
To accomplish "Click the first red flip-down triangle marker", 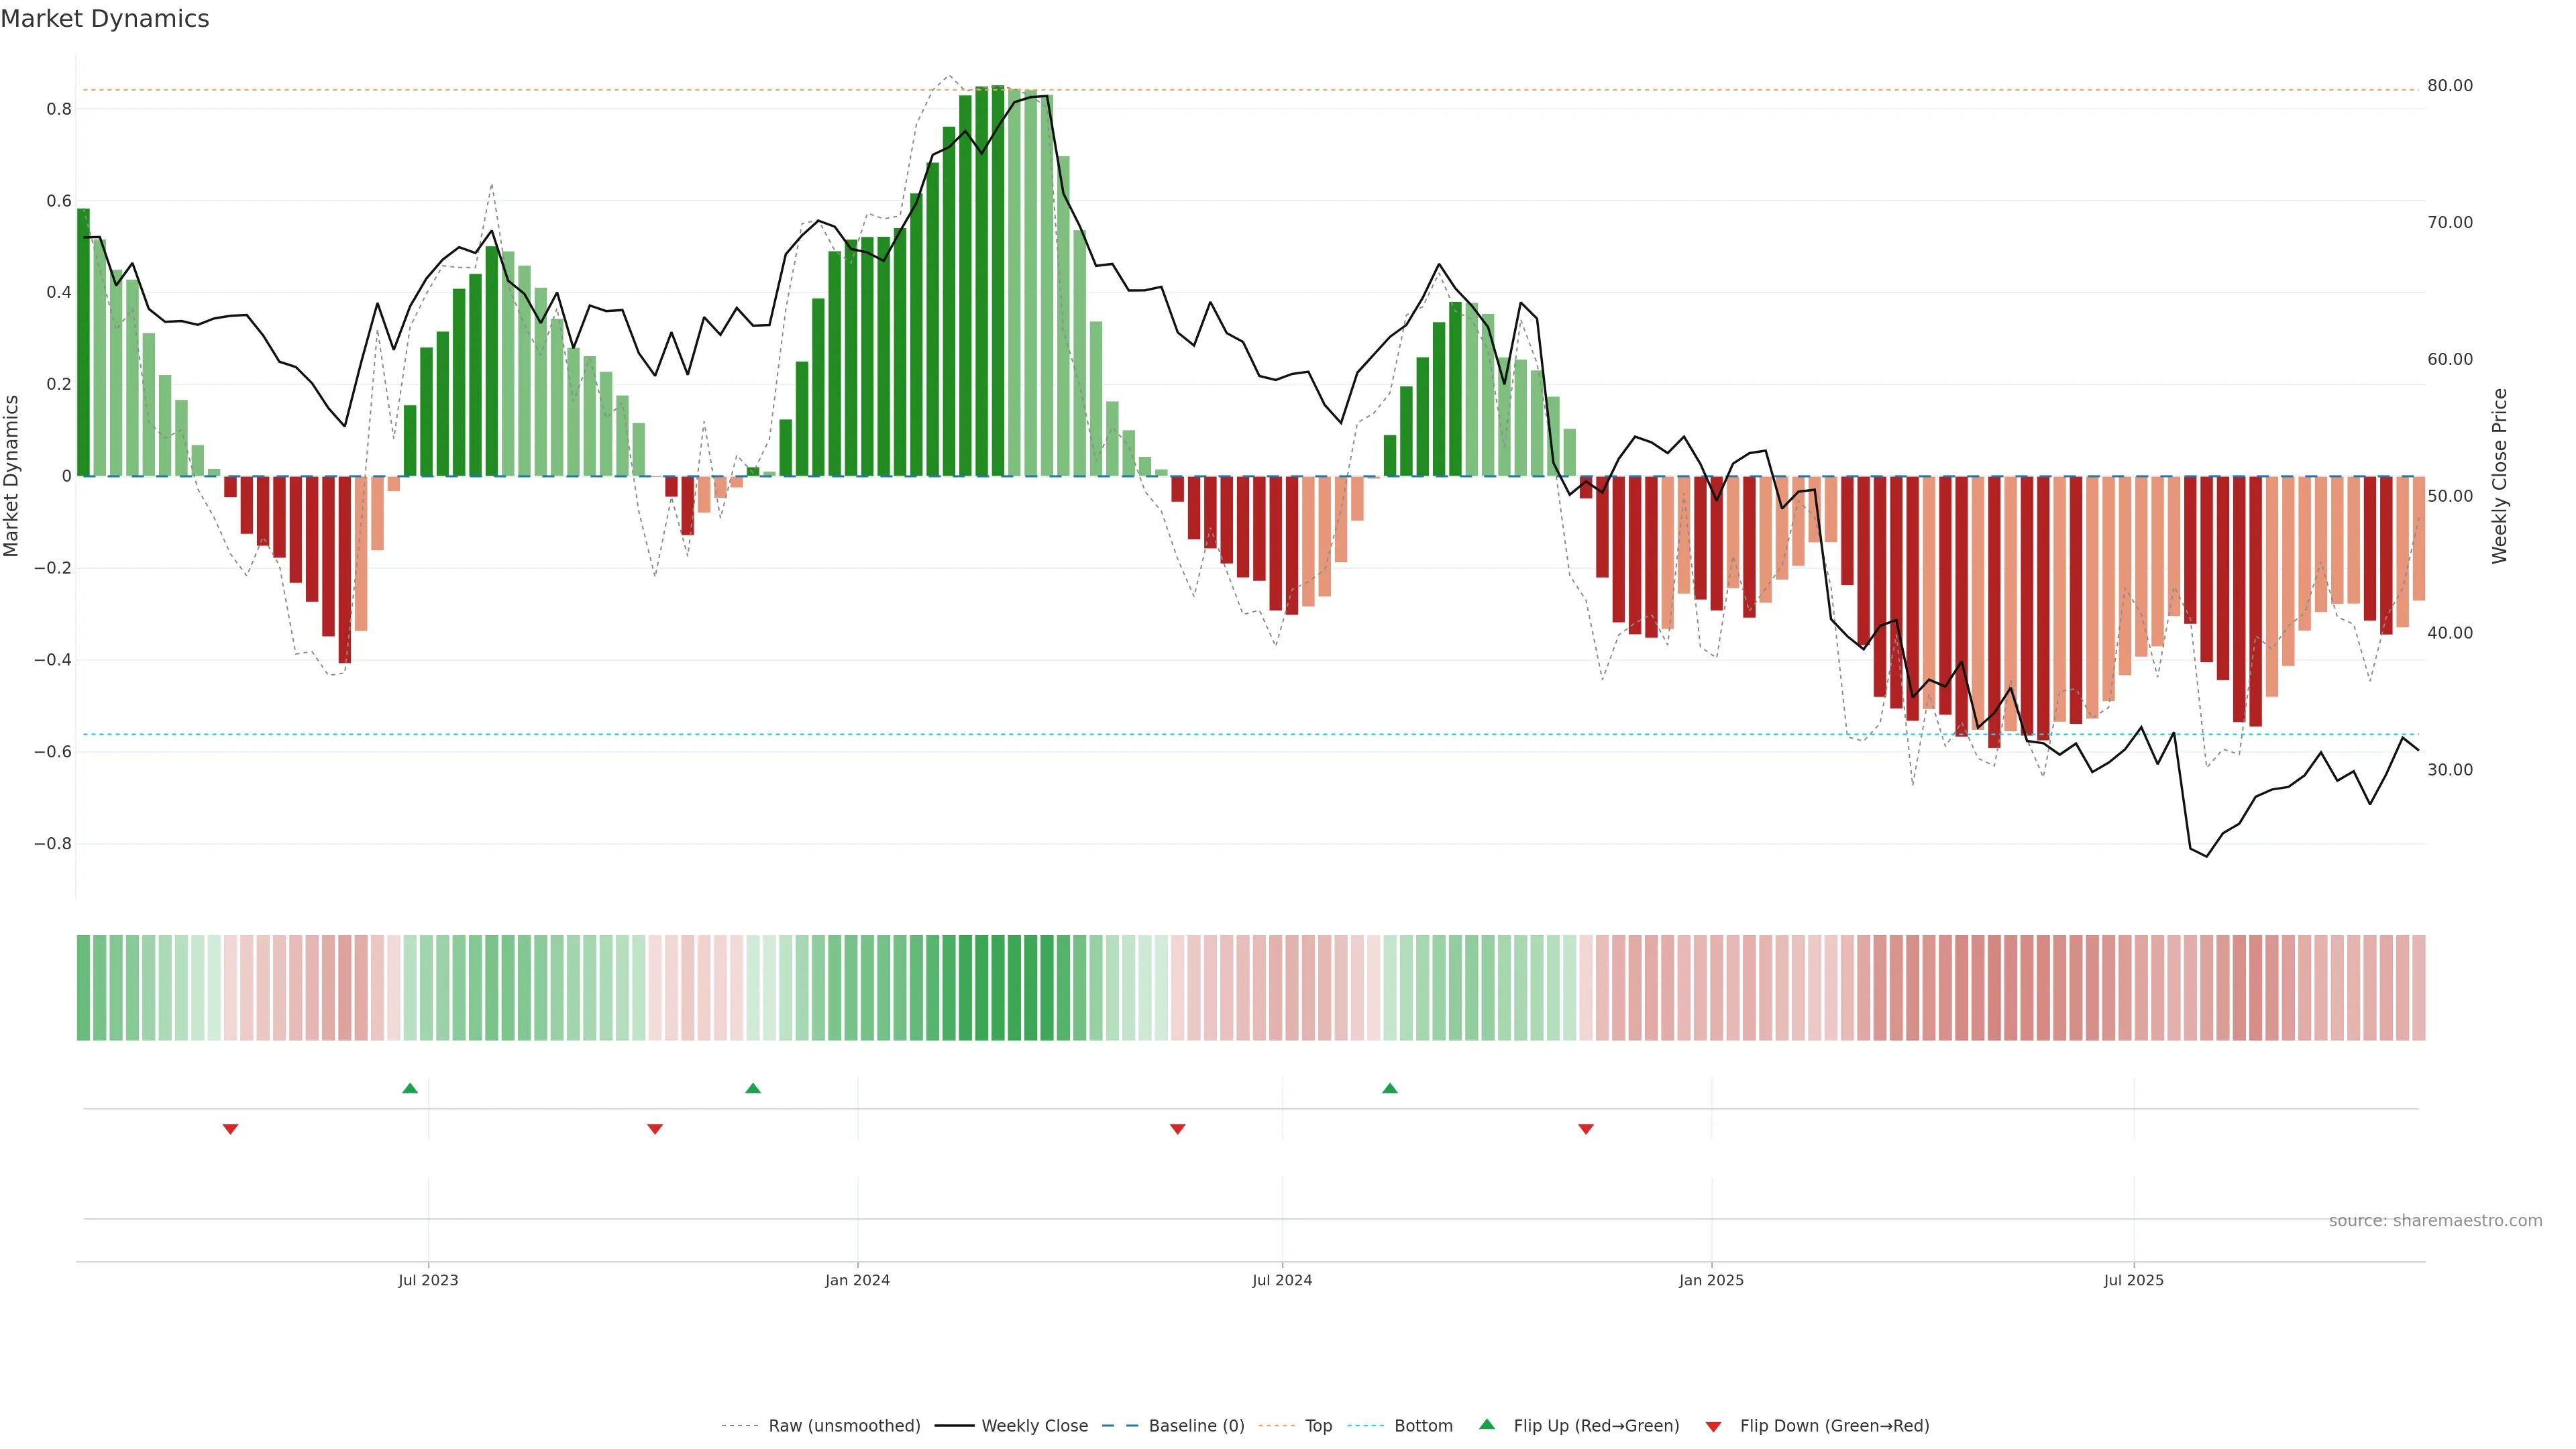I will (x=230, y=1129).
